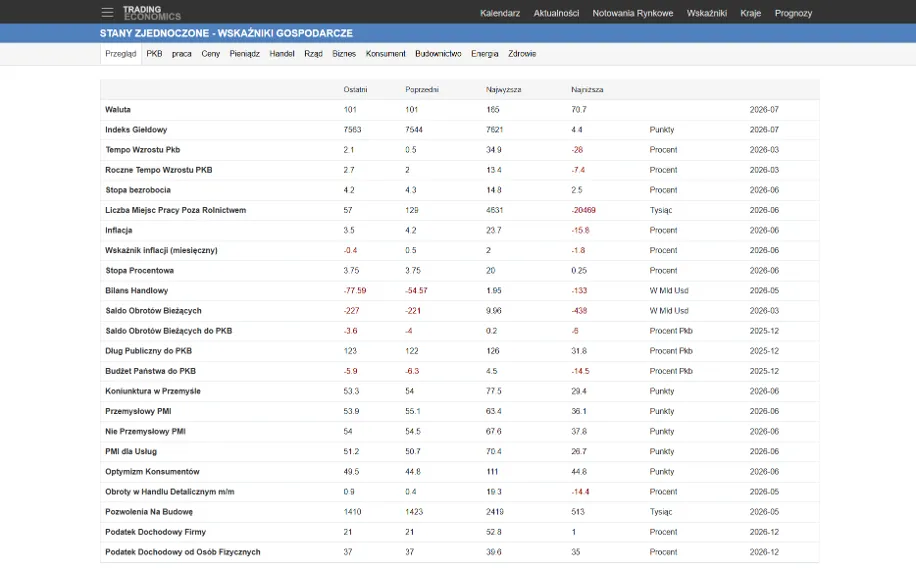Open the Stopa Procentowa link
916x571 pixels.
coord(140,271)
